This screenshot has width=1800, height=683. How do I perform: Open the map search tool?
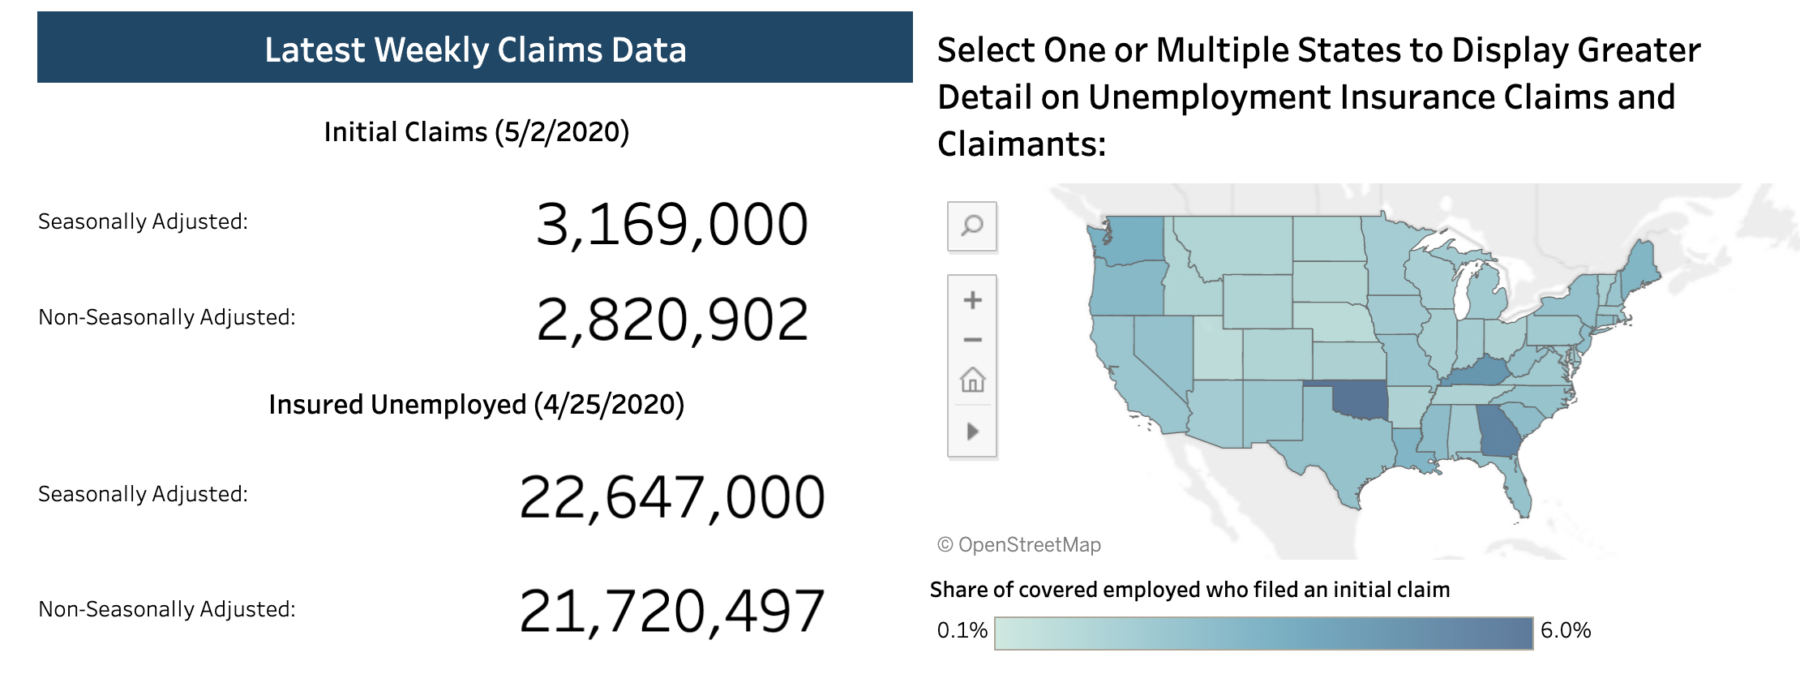point(972,226)
